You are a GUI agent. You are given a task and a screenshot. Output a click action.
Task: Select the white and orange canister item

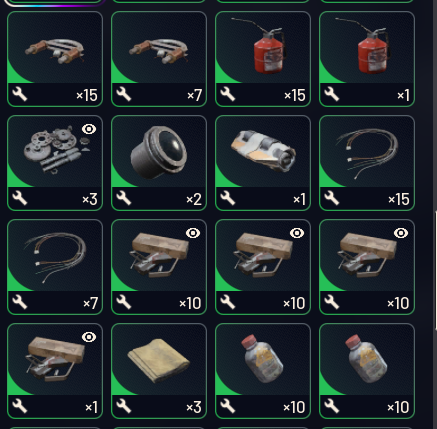coord(263,163)
